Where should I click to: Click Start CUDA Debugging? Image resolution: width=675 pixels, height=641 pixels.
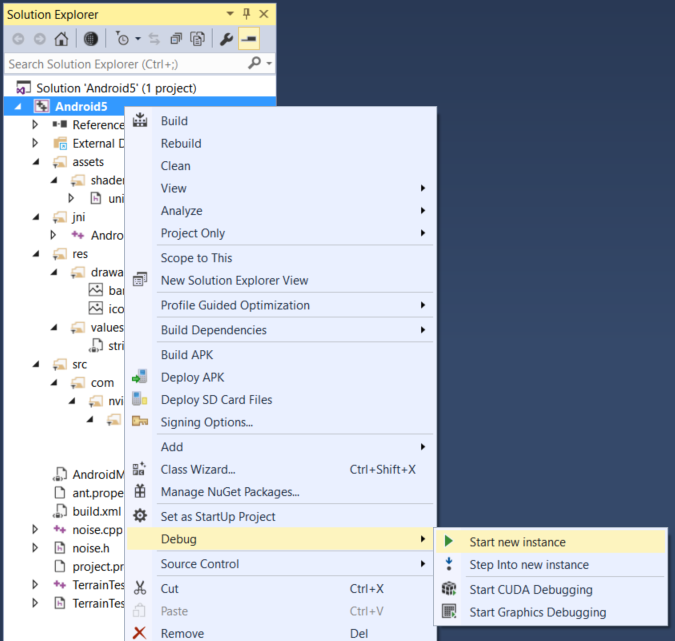tap(551, 589)
